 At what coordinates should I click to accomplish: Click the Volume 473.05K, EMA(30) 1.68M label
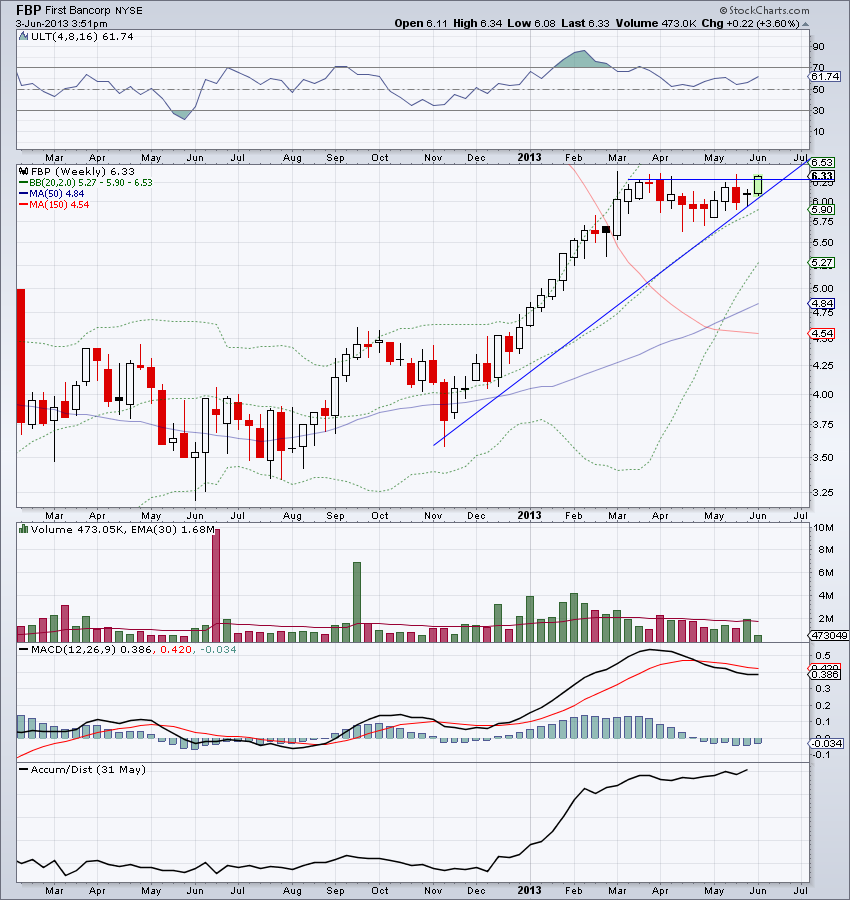pos(122,529)
